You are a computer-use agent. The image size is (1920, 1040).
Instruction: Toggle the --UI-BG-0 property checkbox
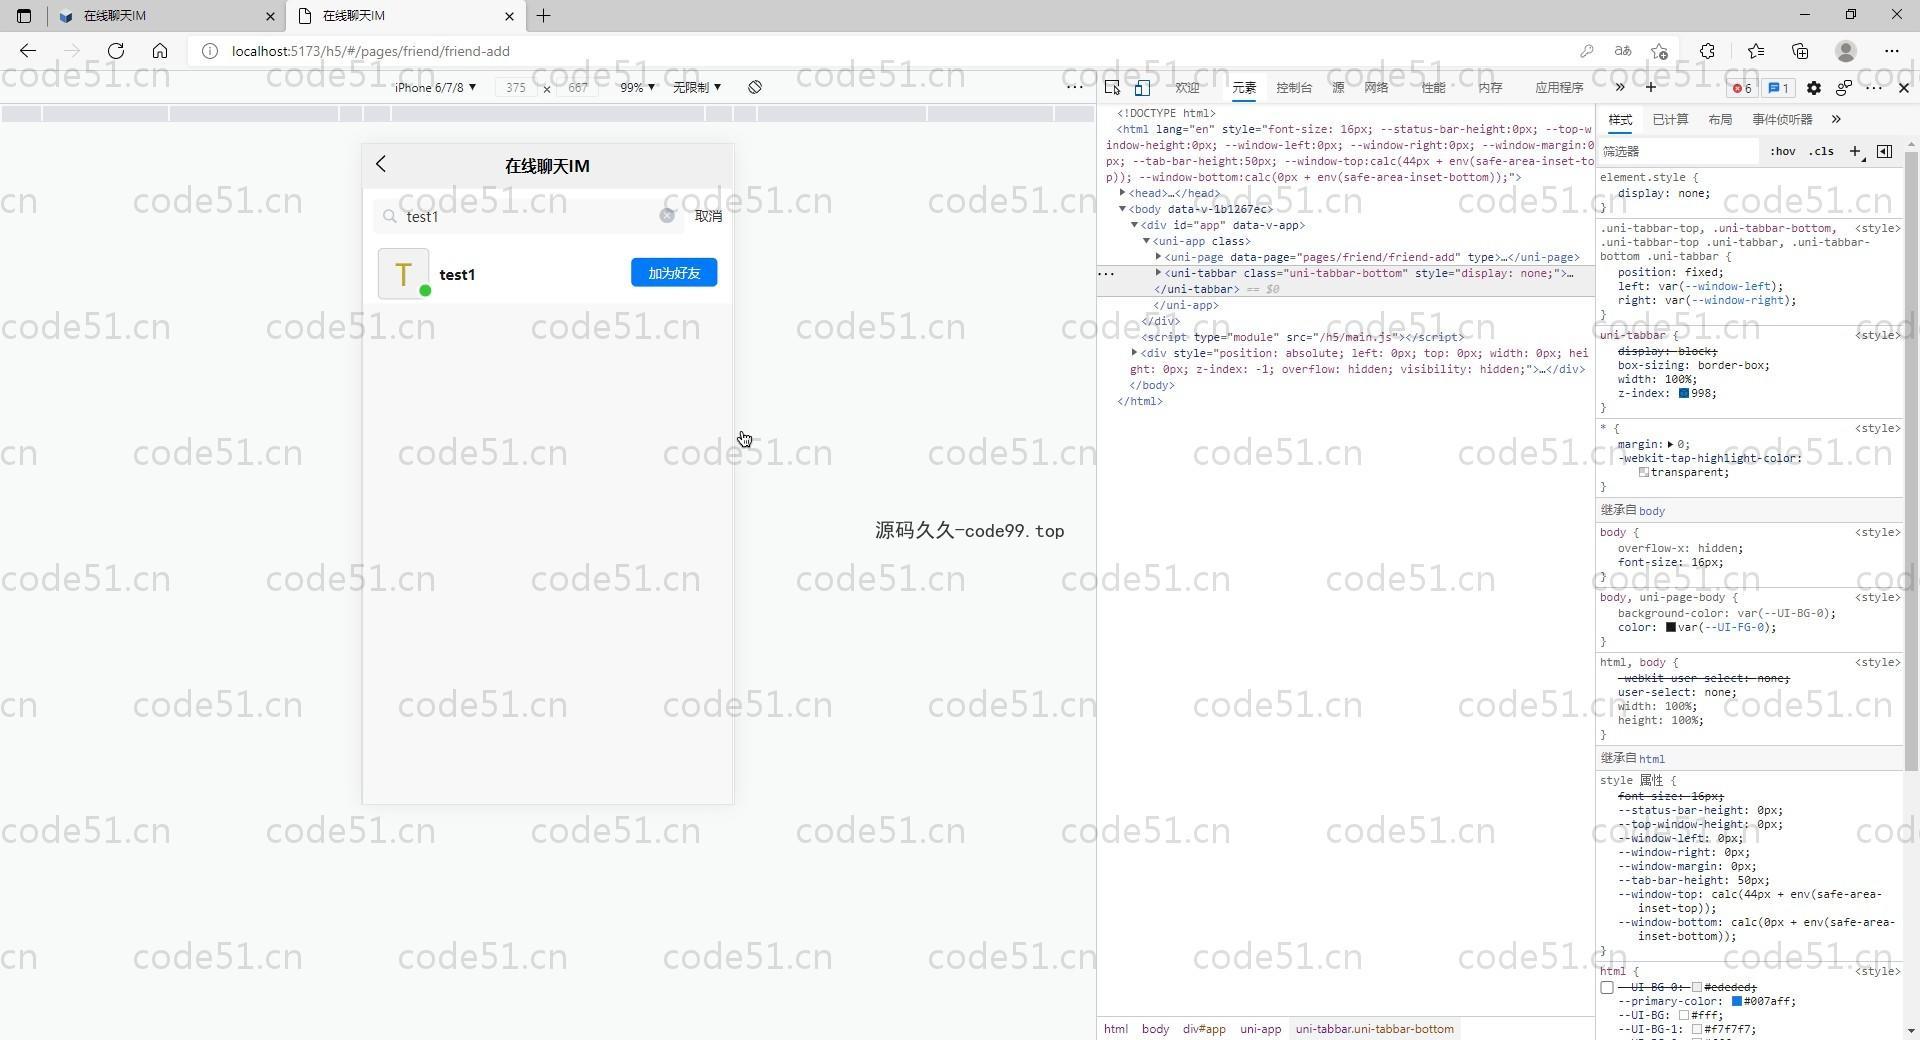click(x=1607, y=988)
